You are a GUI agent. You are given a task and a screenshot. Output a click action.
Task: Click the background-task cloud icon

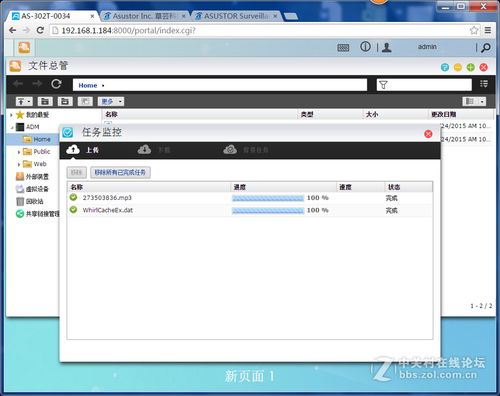(230, 150)
